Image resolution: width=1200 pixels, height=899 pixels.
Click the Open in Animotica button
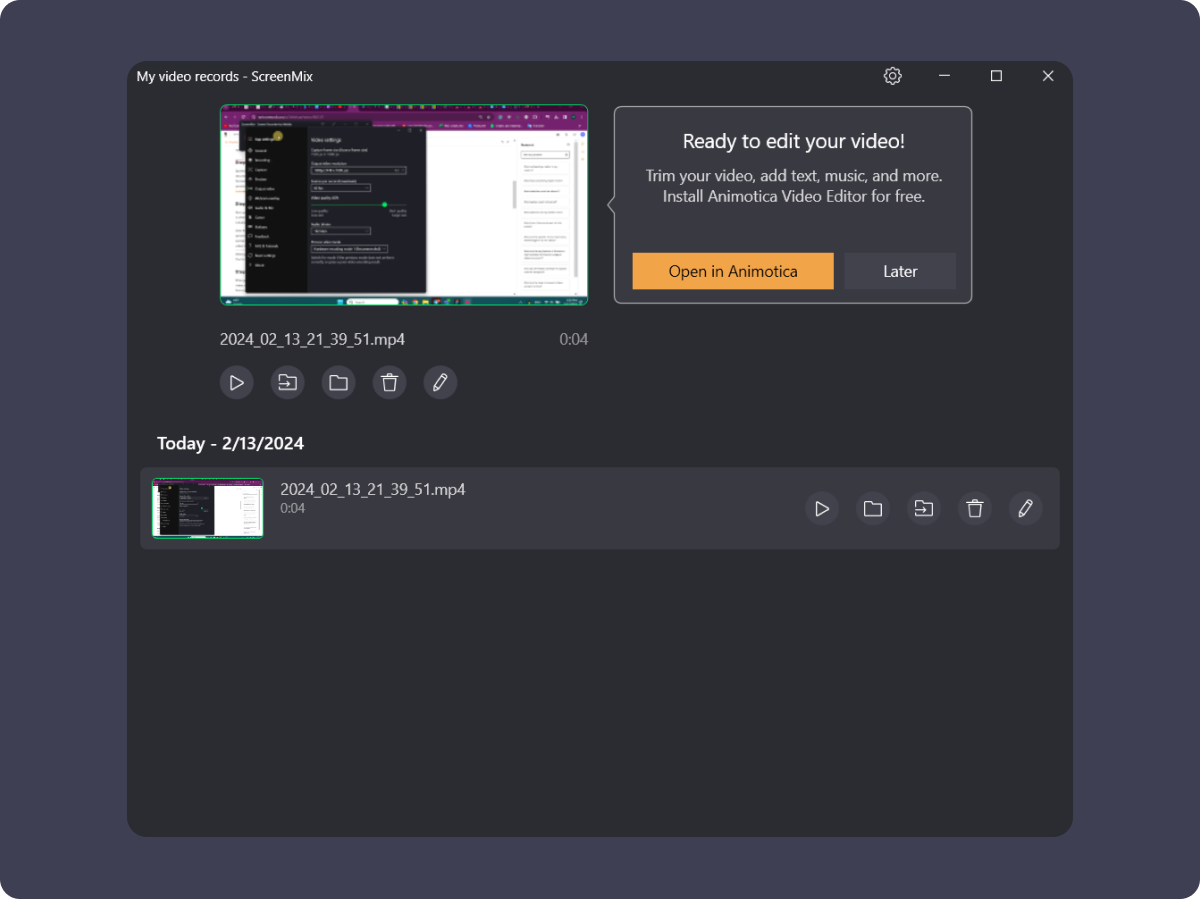(x=733, y=271)
